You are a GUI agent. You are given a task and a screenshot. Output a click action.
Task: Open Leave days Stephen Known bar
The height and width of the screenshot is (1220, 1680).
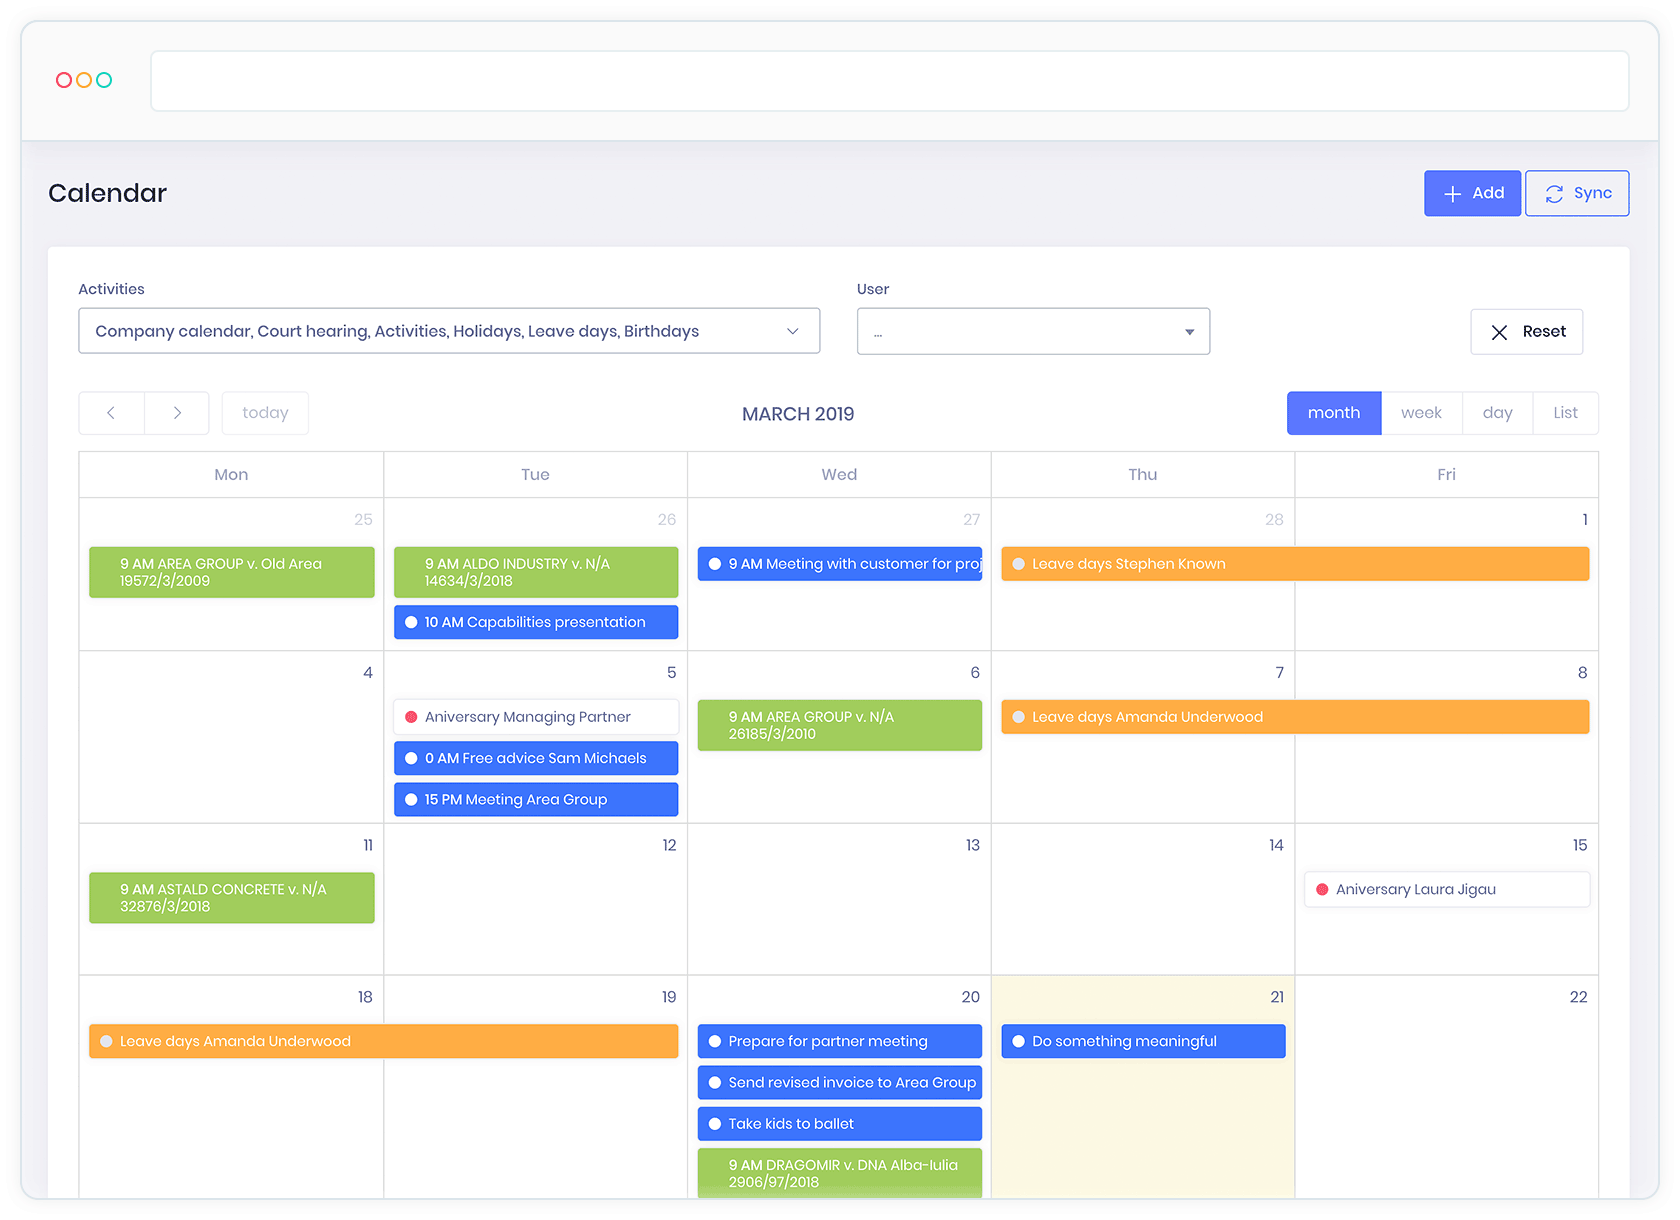pyautogui.click(x=1295, y=564)
